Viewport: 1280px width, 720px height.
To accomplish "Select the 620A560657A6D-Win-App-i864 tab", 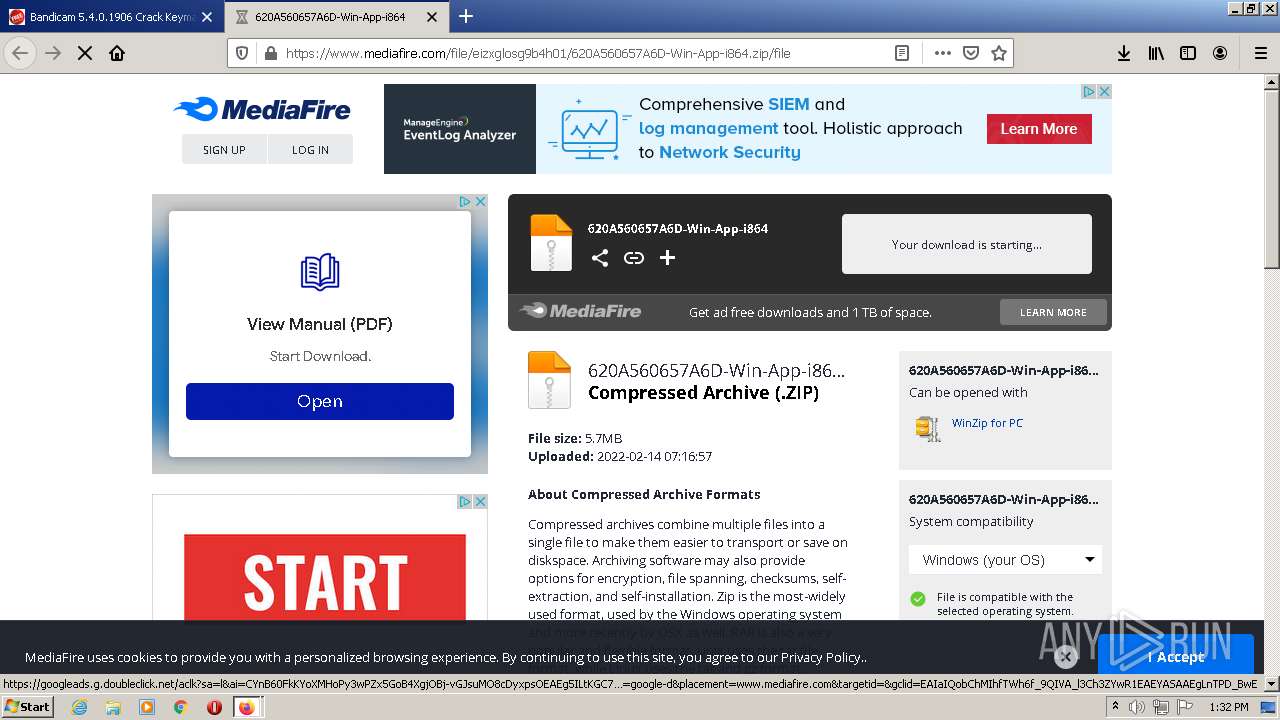I will pyautogui.click(x=337, y=17).
